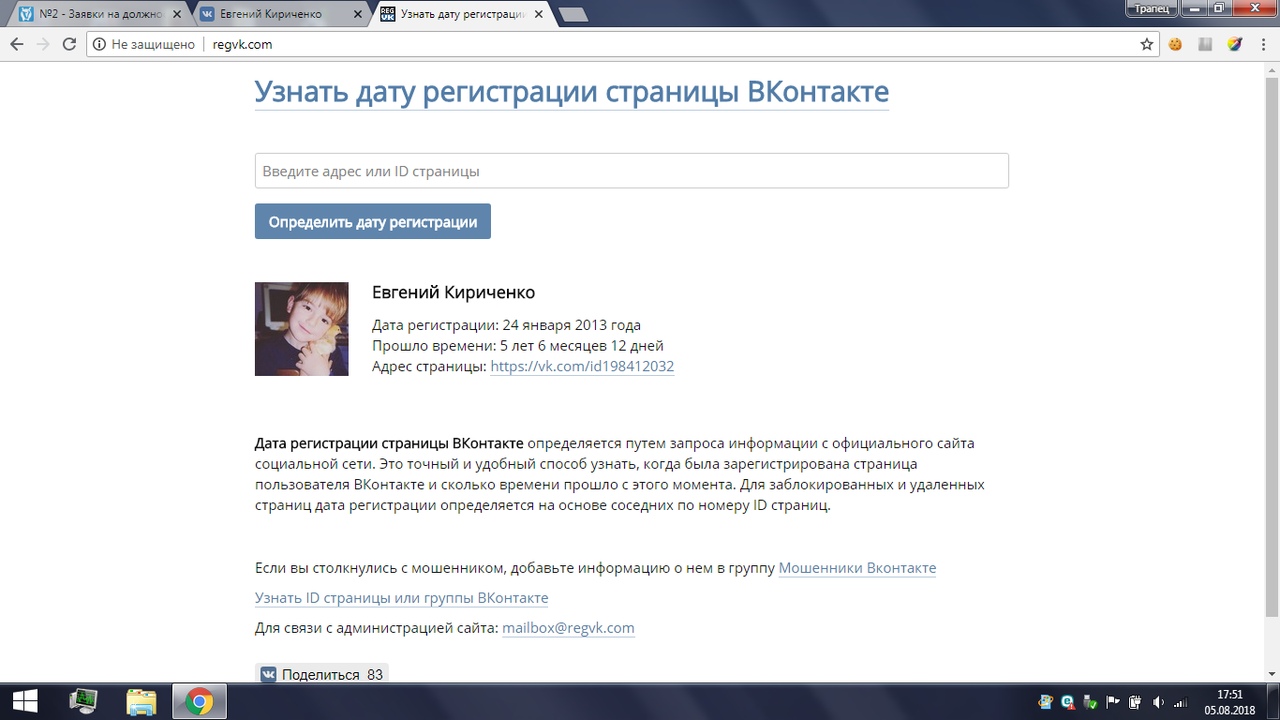Click the mailbox@regvk.com email link
1280x720 pixels.
pos(568,628)
